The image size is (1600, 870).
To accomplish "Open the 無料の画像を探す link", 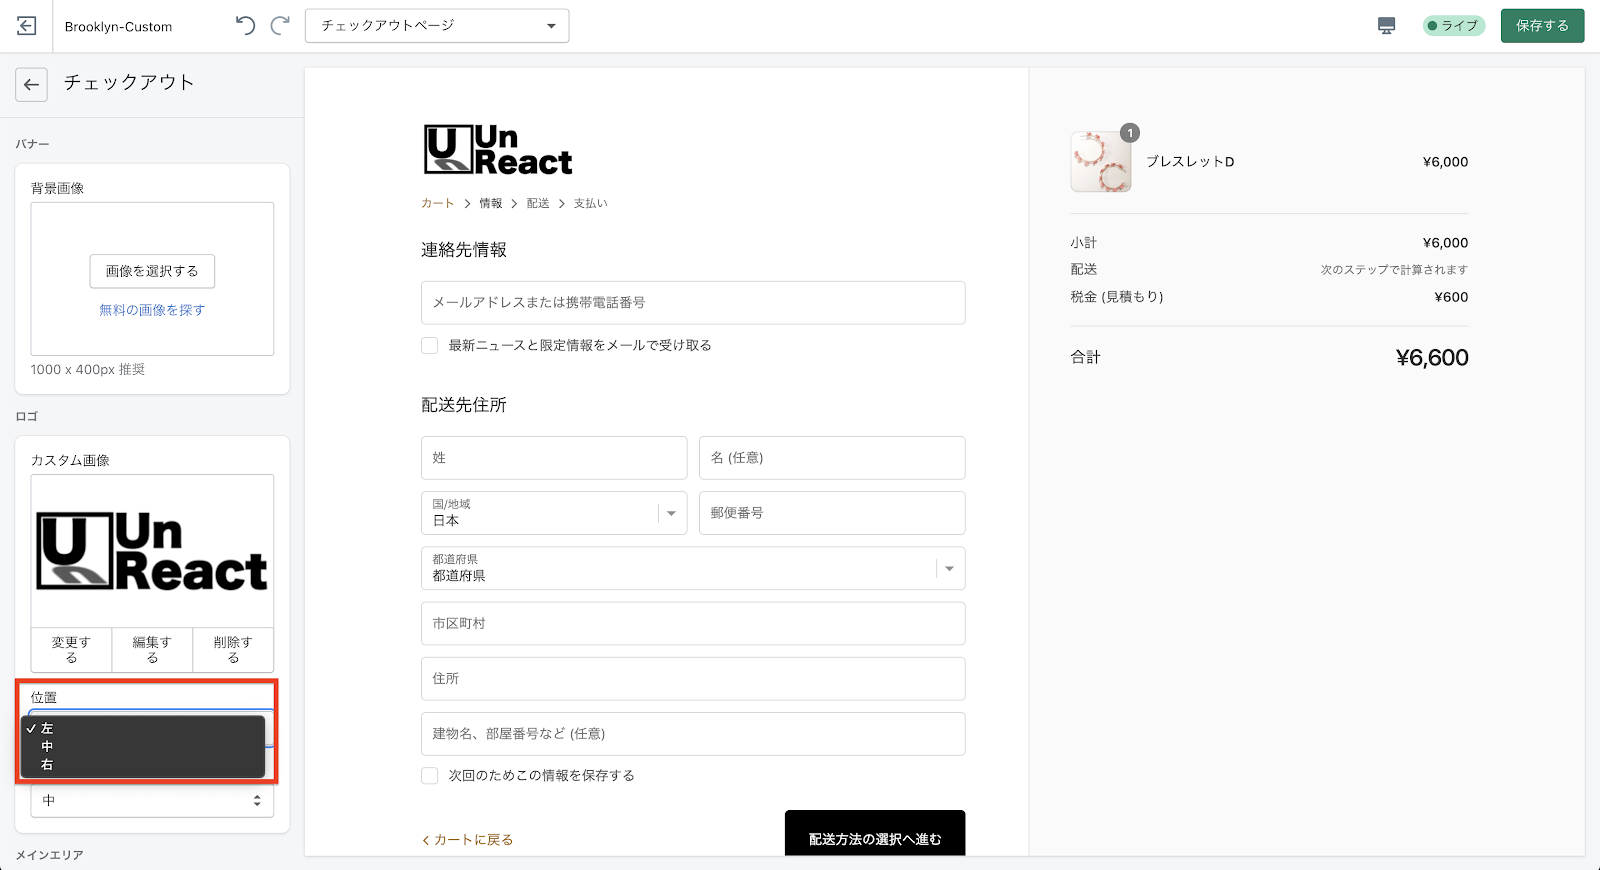I will (x=152, y=310).
